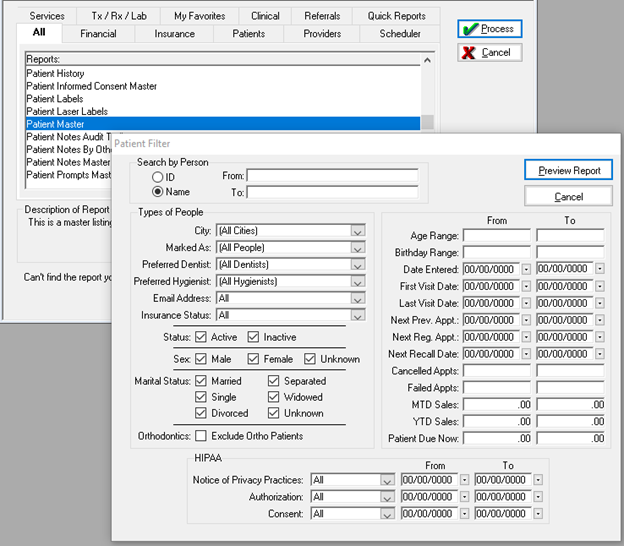Open the Quick Reports tab
The width and height of the screenshot is (624, 546).
click(396, 16)
